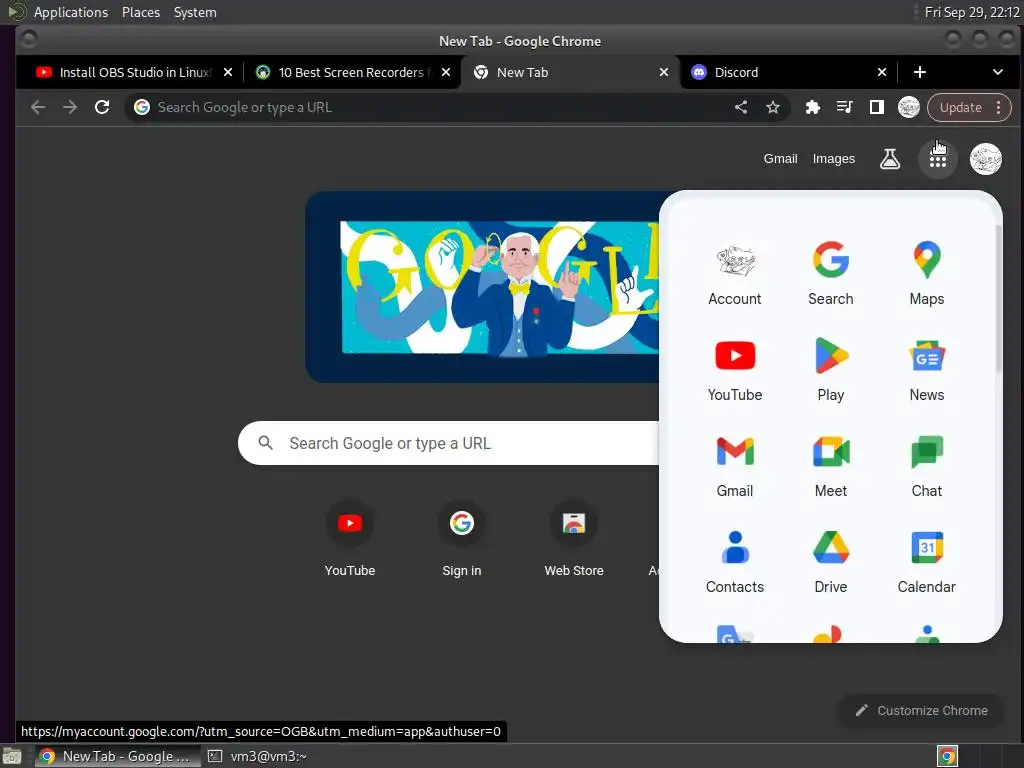The image size is (1024, 768).
Task: Open the Google Doodle image
Action: (x=483, y=287)
